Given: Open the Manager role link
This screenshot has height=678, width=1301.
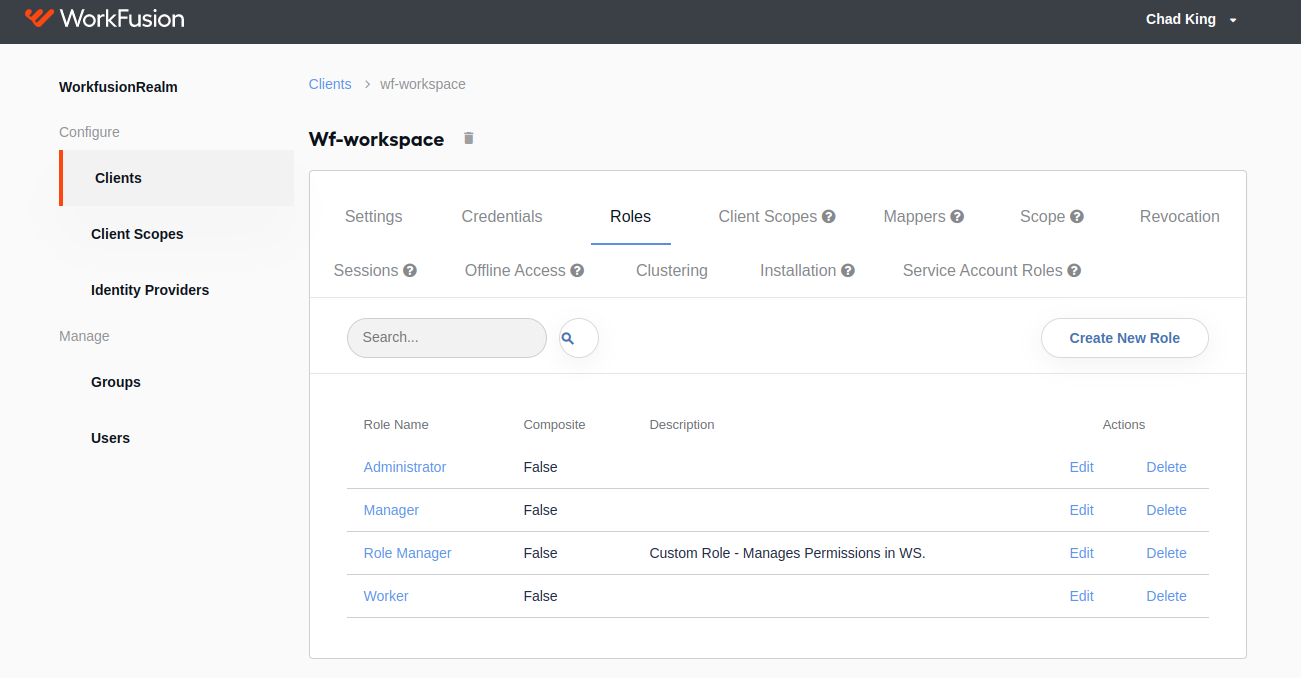Looking at the screenshot, I should [x=391, y=510].
